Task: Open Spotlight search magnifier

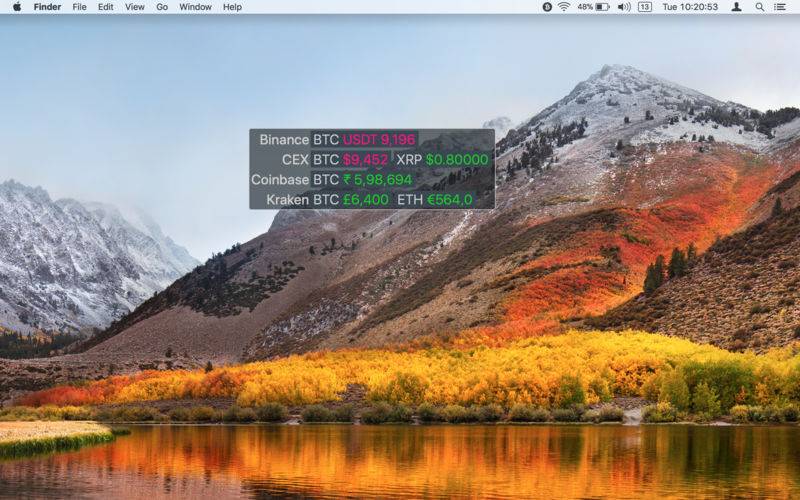Action: [760, 7]
